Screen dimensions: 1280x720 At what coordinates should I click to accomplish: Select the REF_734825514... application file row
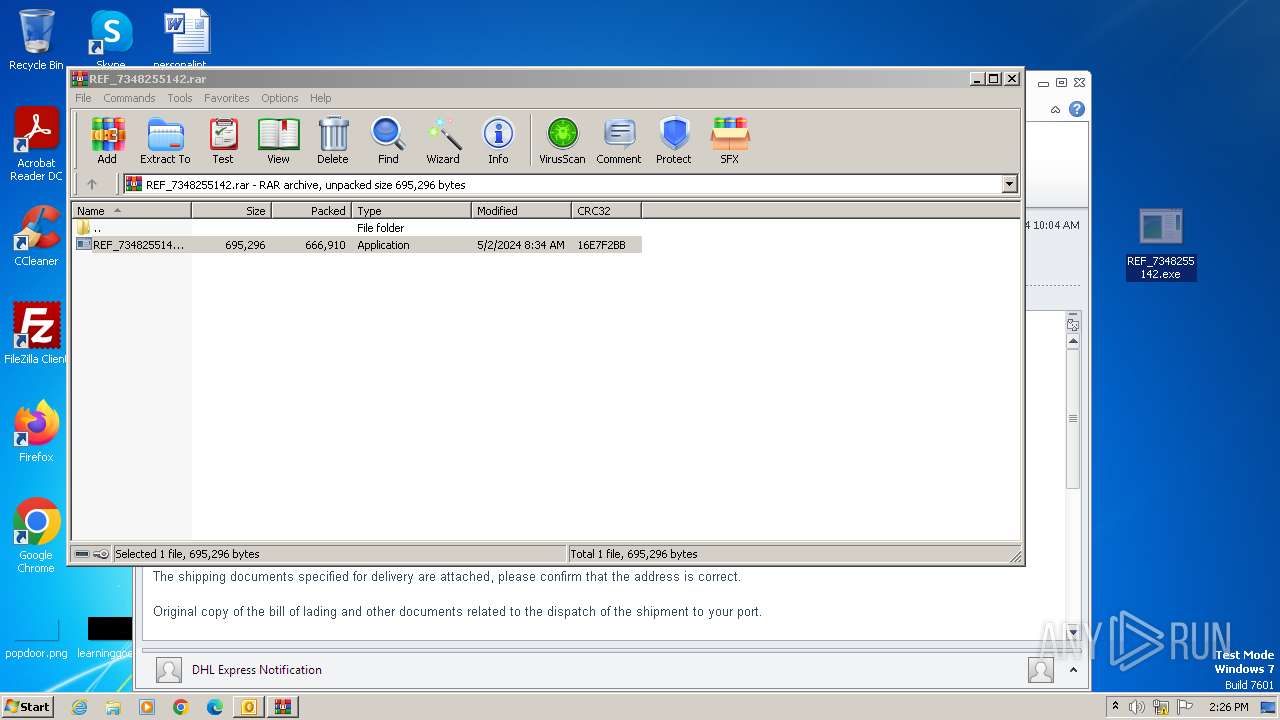coord(357,245)
